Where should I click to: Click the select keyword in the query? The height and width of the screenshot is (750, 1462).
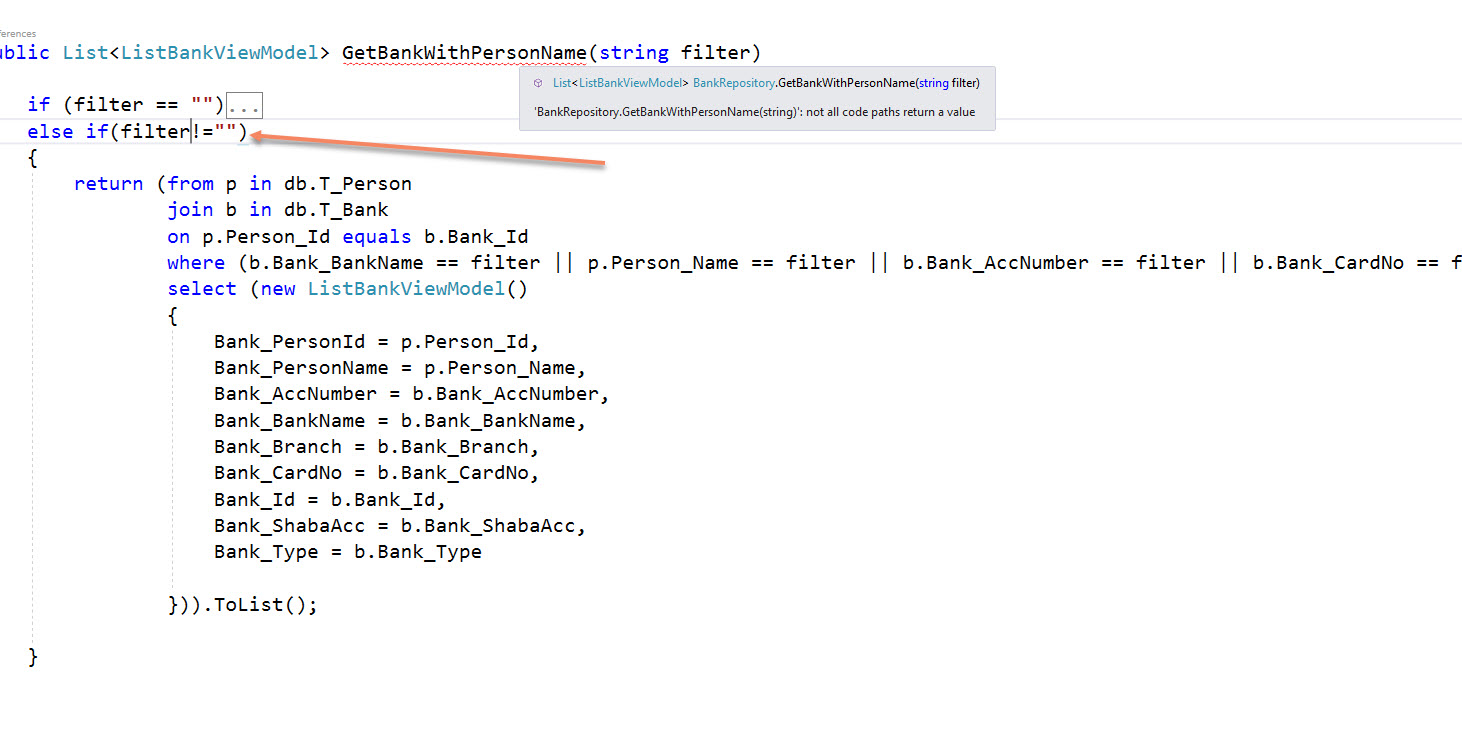coord(201,289)
